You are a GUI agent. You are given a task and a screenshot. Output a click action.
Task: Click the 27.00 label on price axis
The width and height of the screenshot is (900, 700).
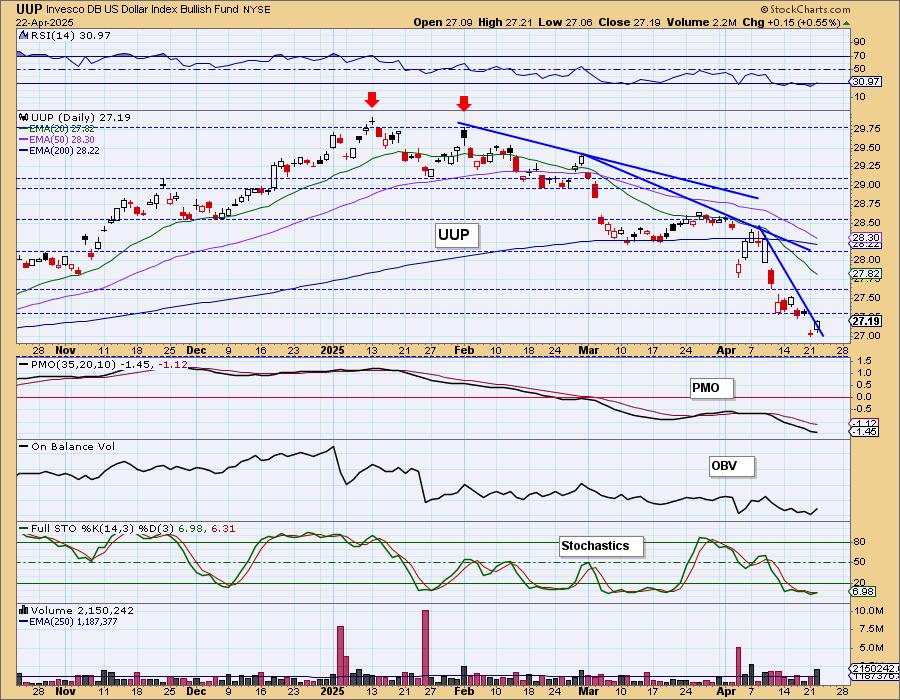pos(866,336)
